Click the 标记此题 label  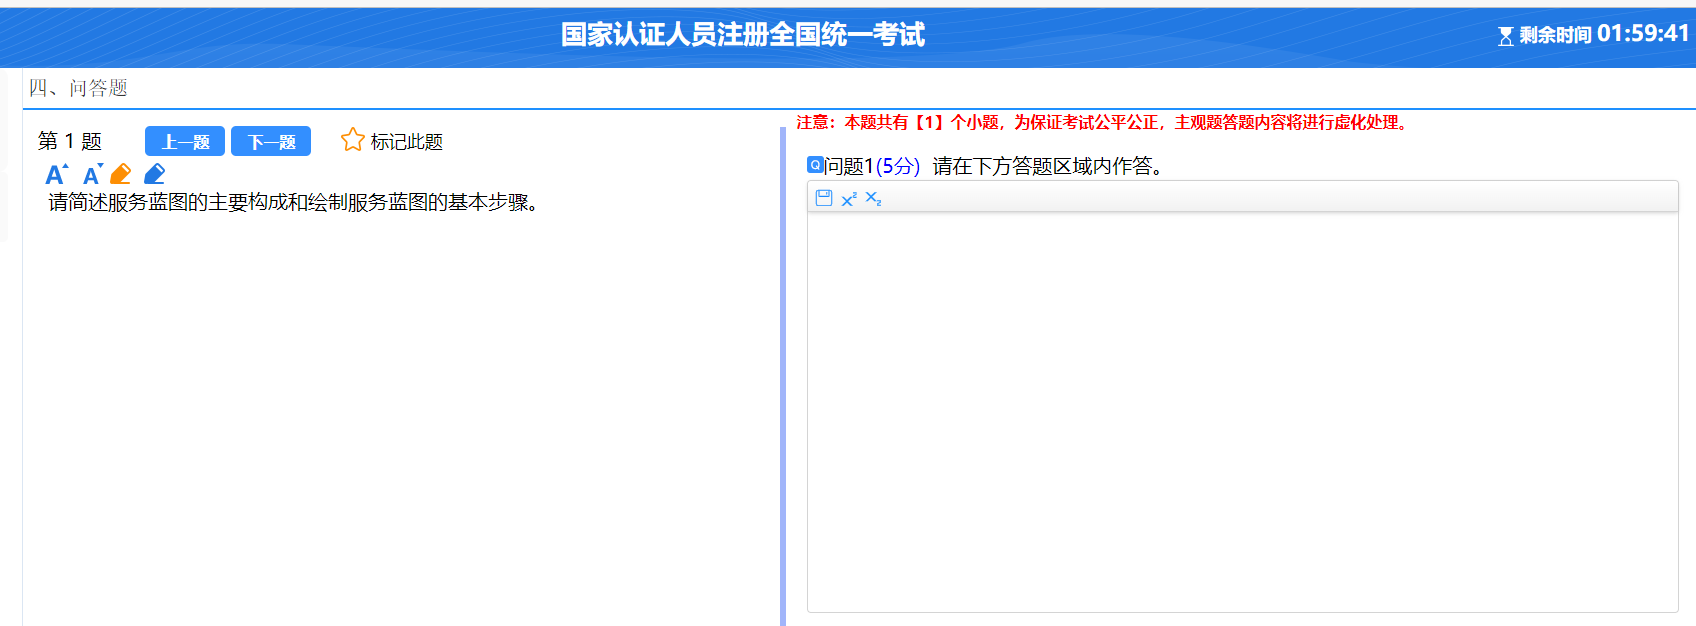click(x=406, y=142)
